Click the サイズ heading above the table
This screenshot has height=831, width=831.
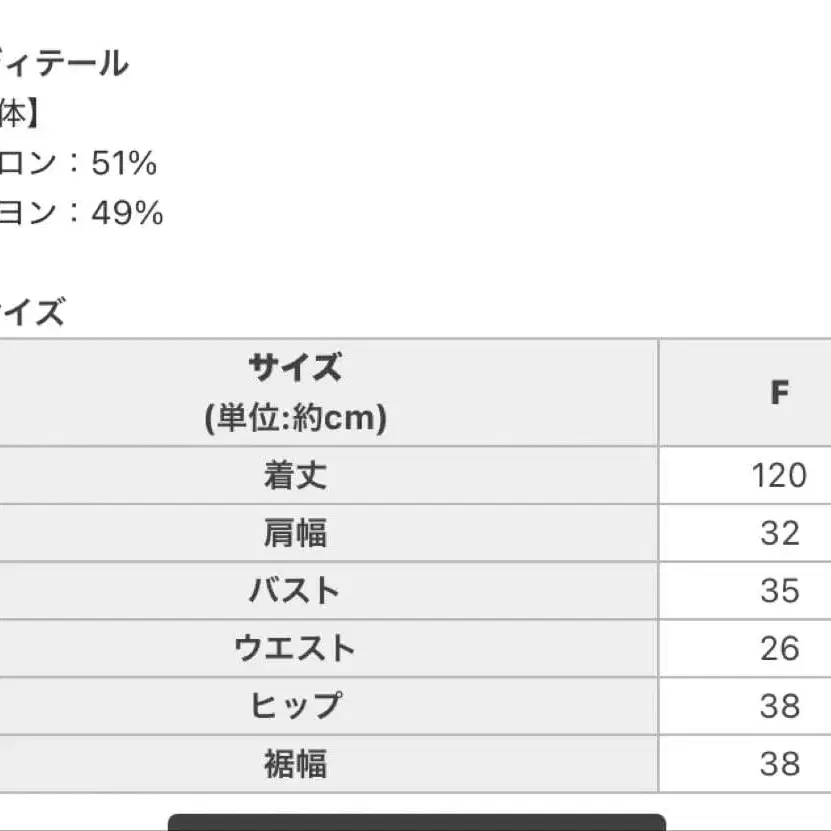32,312
